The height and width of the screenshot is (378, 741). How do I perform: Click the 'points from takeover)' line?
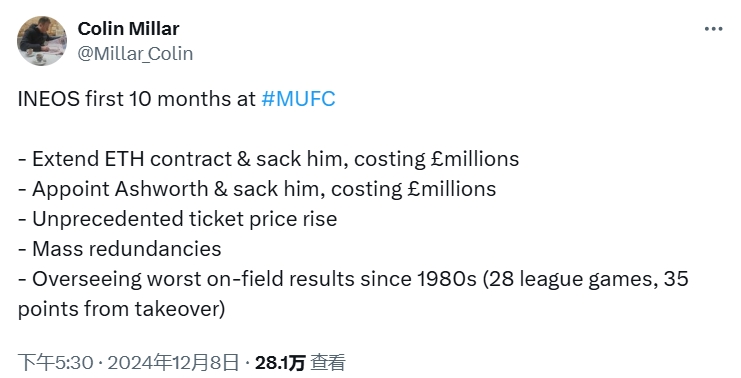click(x=121, y=309)
